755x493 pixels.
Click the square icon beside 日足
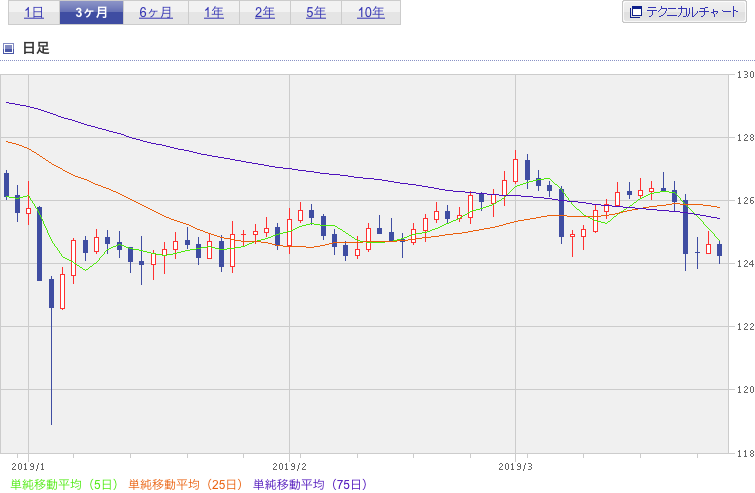(8, 48)
